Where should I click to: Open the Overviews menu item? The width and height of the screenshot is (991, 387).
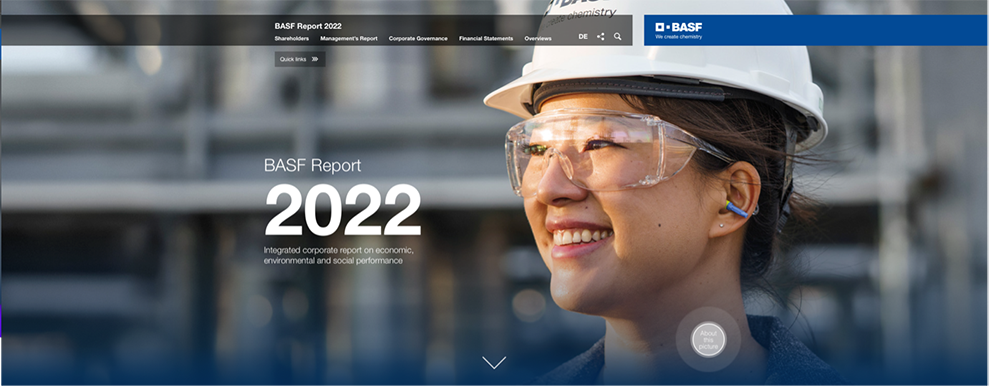[538, 39]
